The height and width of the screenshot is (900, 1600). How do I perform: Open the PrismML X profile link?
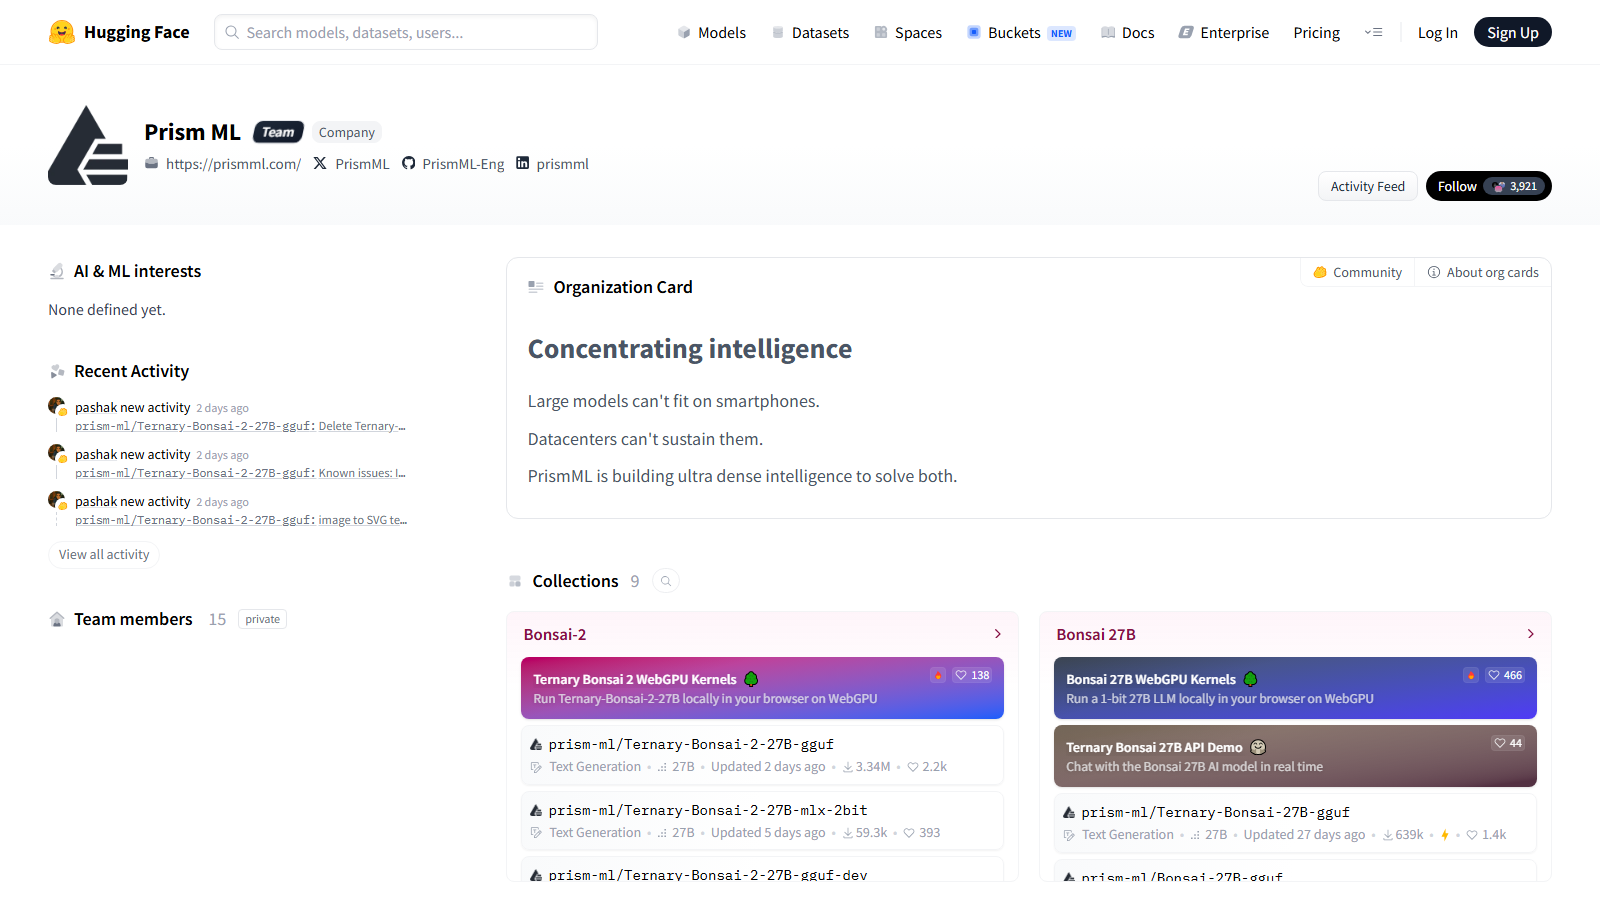click(x=351, y=163)
